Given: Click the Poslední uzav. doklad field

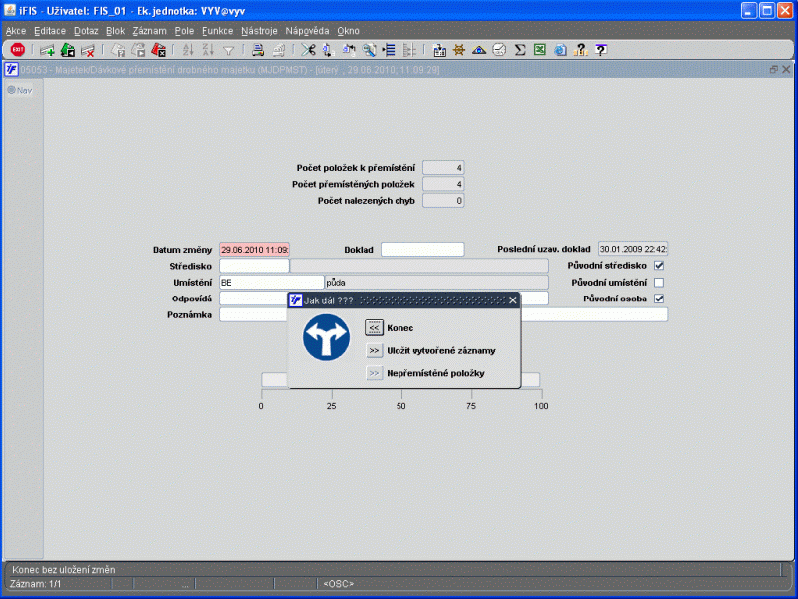Looking at the screenshot, I should [633, 249].
